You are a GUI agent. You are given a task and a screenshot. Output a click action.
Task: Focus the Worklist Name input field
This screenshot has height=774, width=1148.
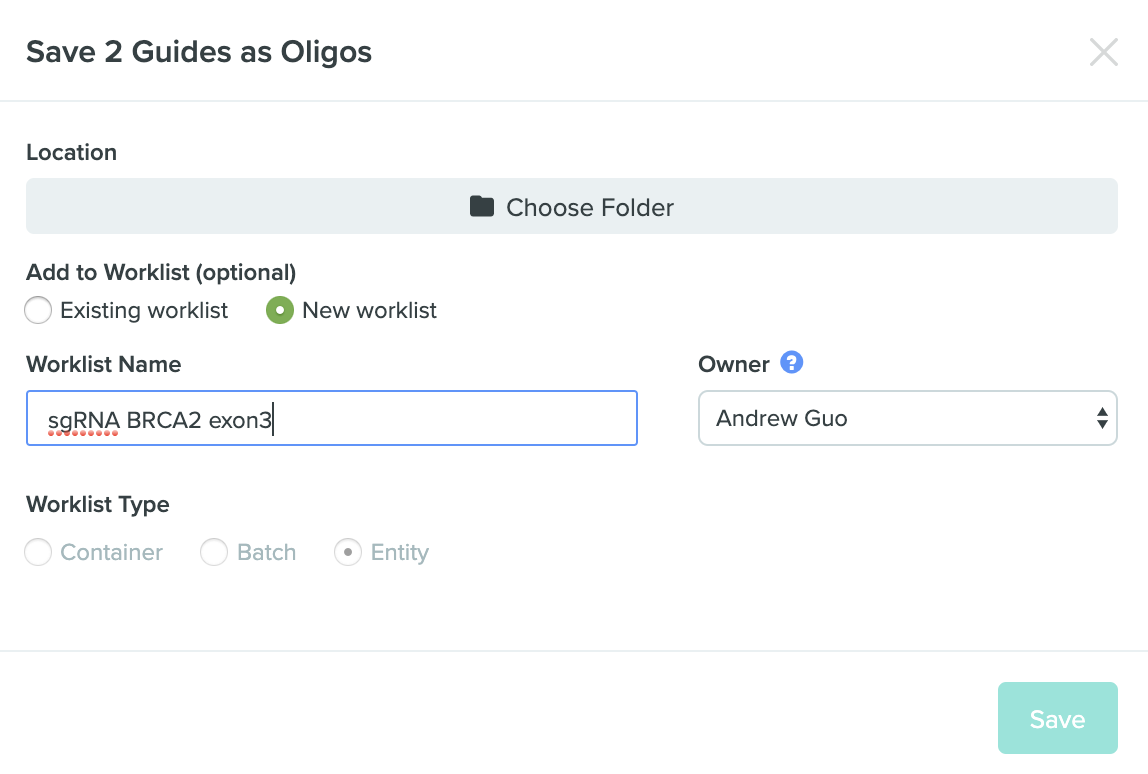tap(332, 418)
